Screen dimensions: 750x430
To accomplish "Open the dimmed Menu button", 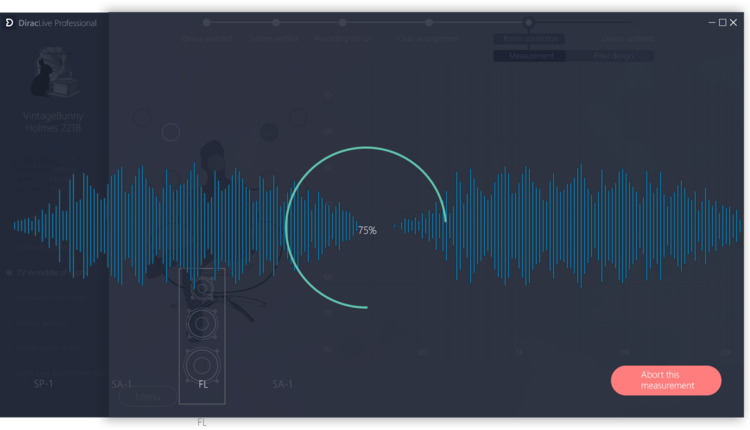I will 148,397.
